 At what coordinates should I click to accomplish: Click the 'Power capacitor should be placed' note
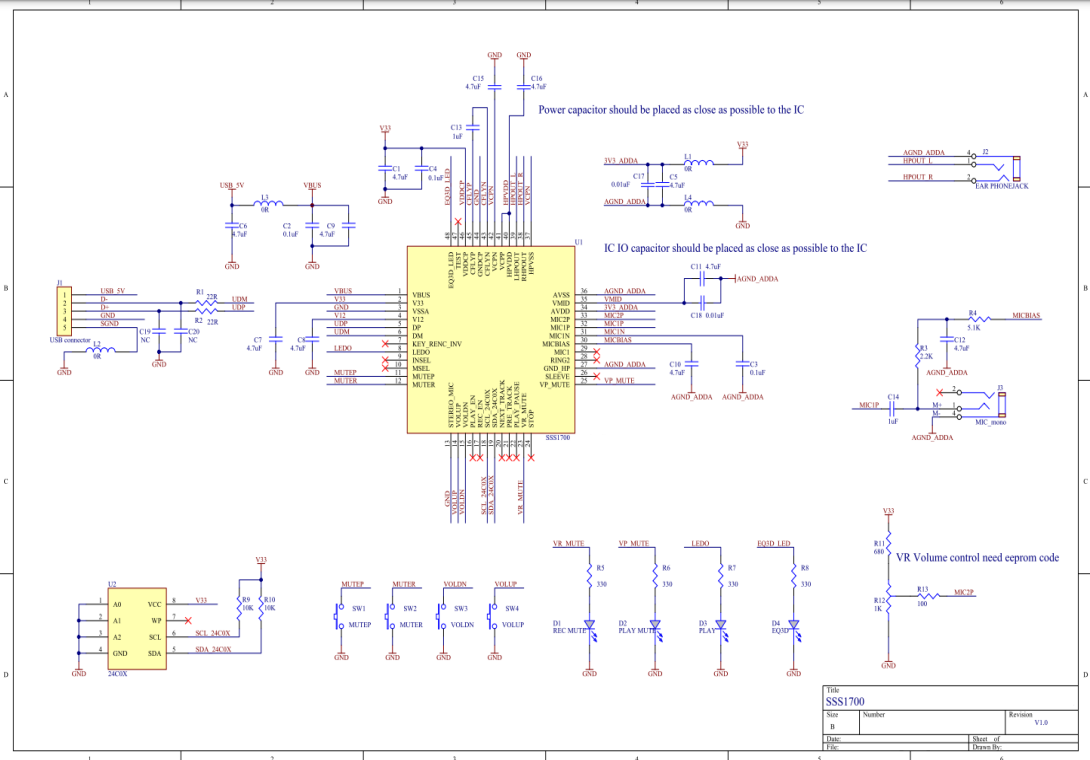(671, 110)
